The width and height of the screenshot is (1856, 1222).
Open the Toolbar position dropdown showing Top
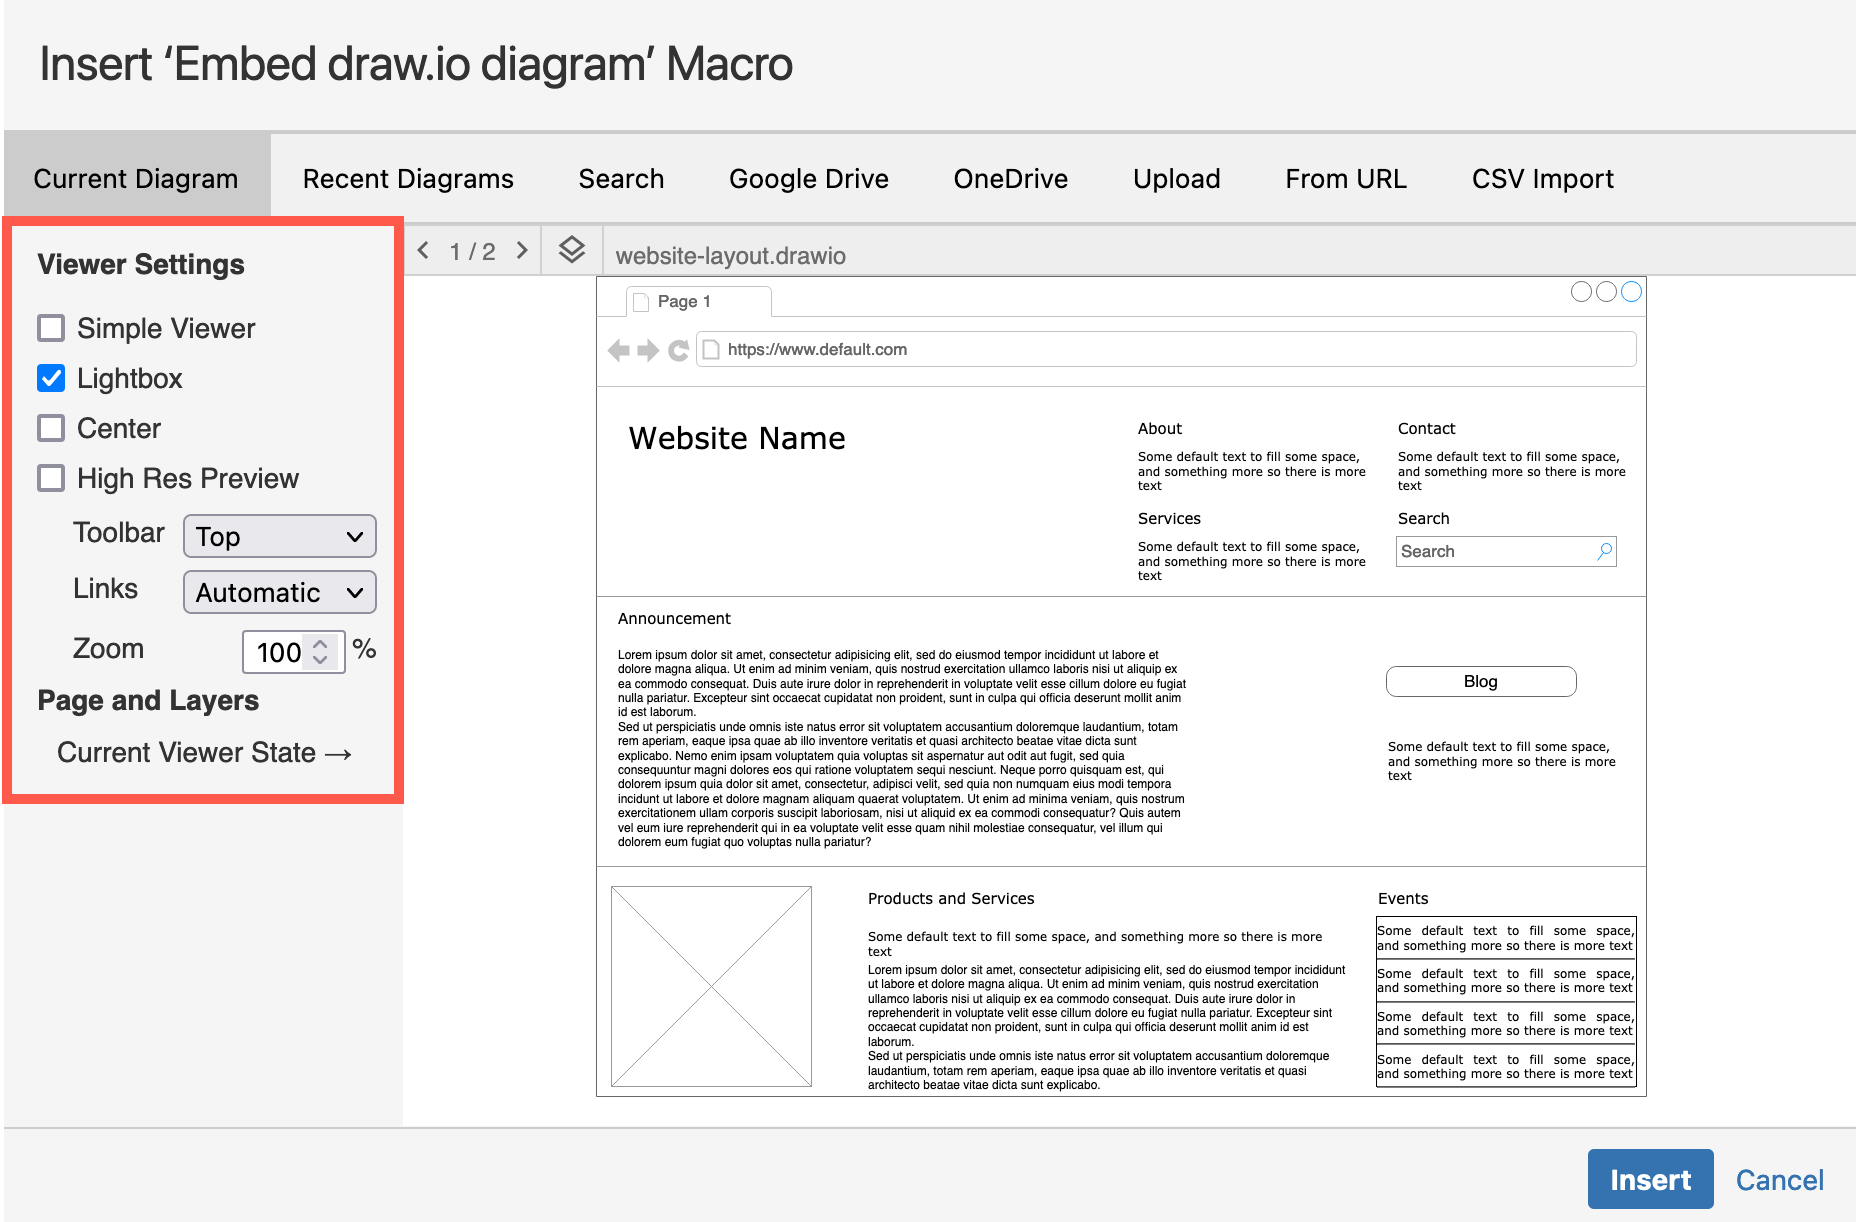pyautogui.click(x=279, y=536)
